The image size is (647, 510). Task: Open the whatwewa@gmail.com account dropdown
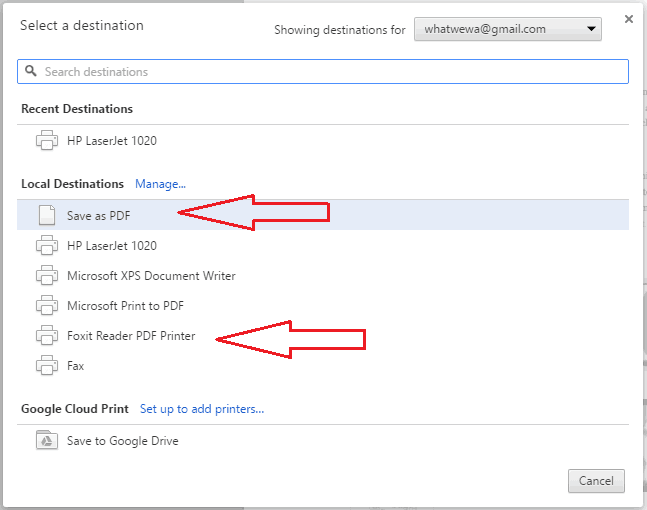pyautogui.click(x=508, y=29)
